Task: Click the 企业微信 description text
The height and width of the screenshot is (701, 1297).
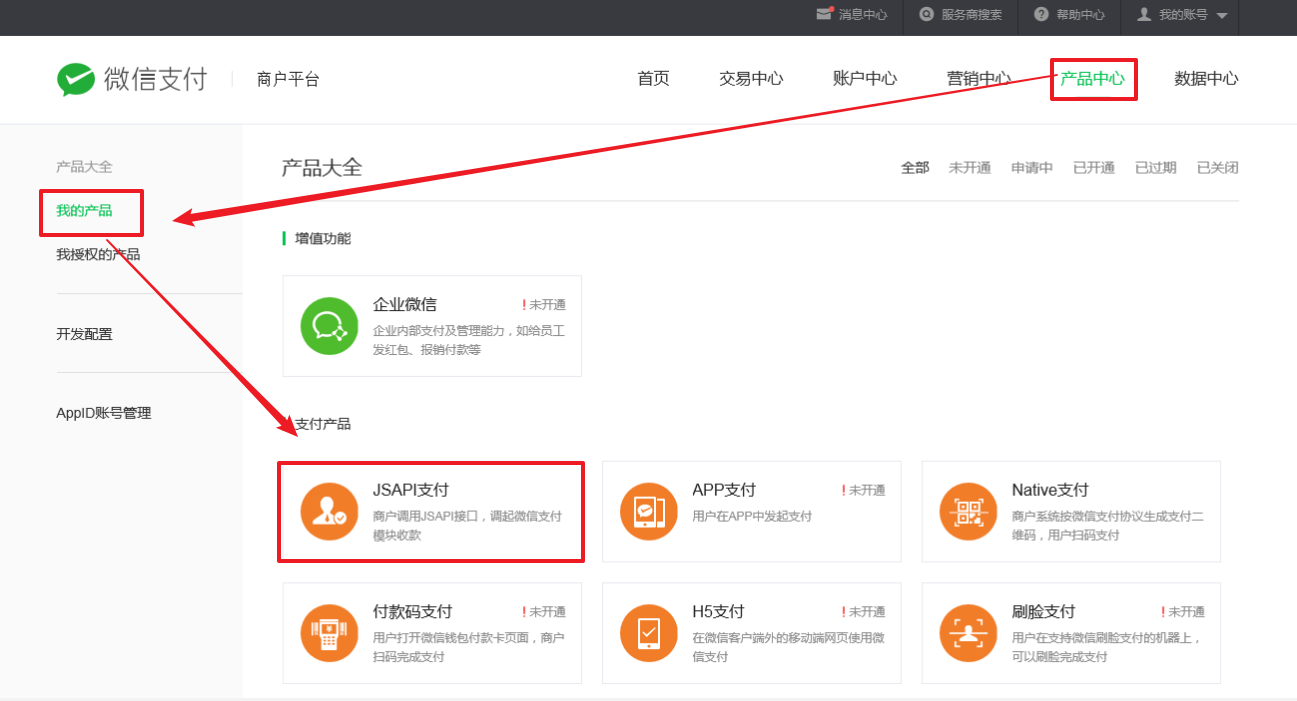Action: [469, 341]
